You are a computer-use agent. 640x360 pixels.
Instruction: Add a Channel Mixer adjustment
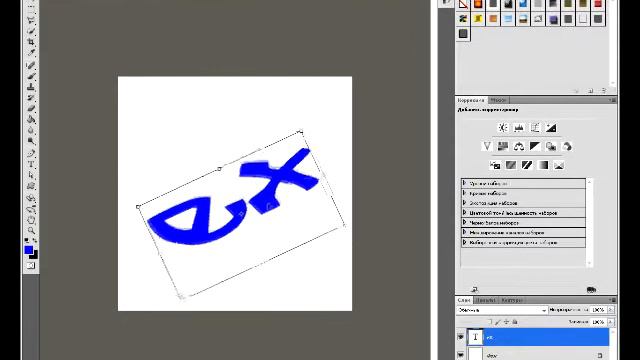[x=567, y=146]
